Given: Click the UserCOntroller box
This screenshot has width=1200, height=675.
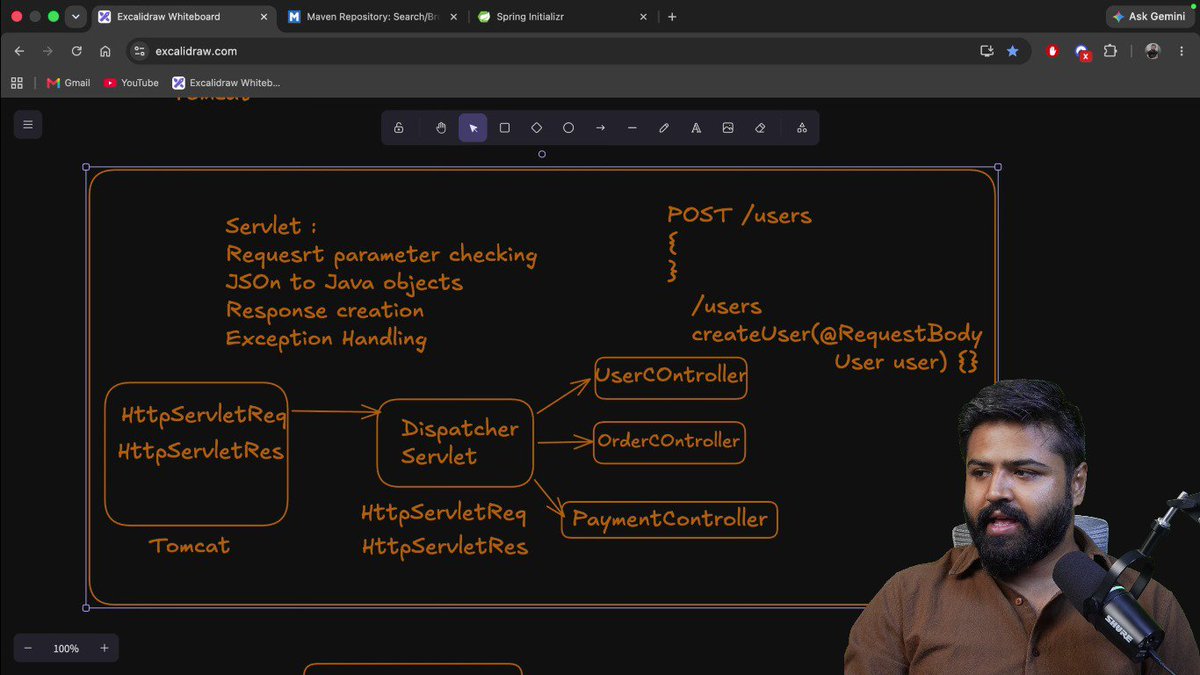Looking at the screenshot, I should 671,378.
